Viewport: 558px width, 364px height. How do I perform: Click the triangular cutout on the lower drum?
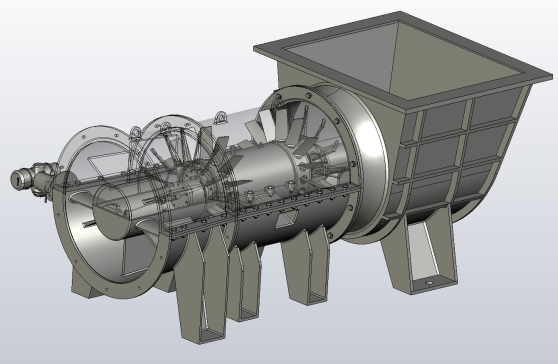tap(287, 220)
